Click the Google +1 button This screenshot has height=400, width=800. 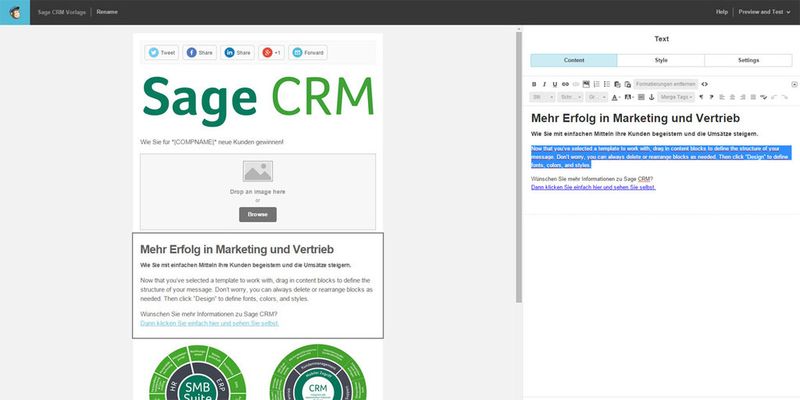271,53
